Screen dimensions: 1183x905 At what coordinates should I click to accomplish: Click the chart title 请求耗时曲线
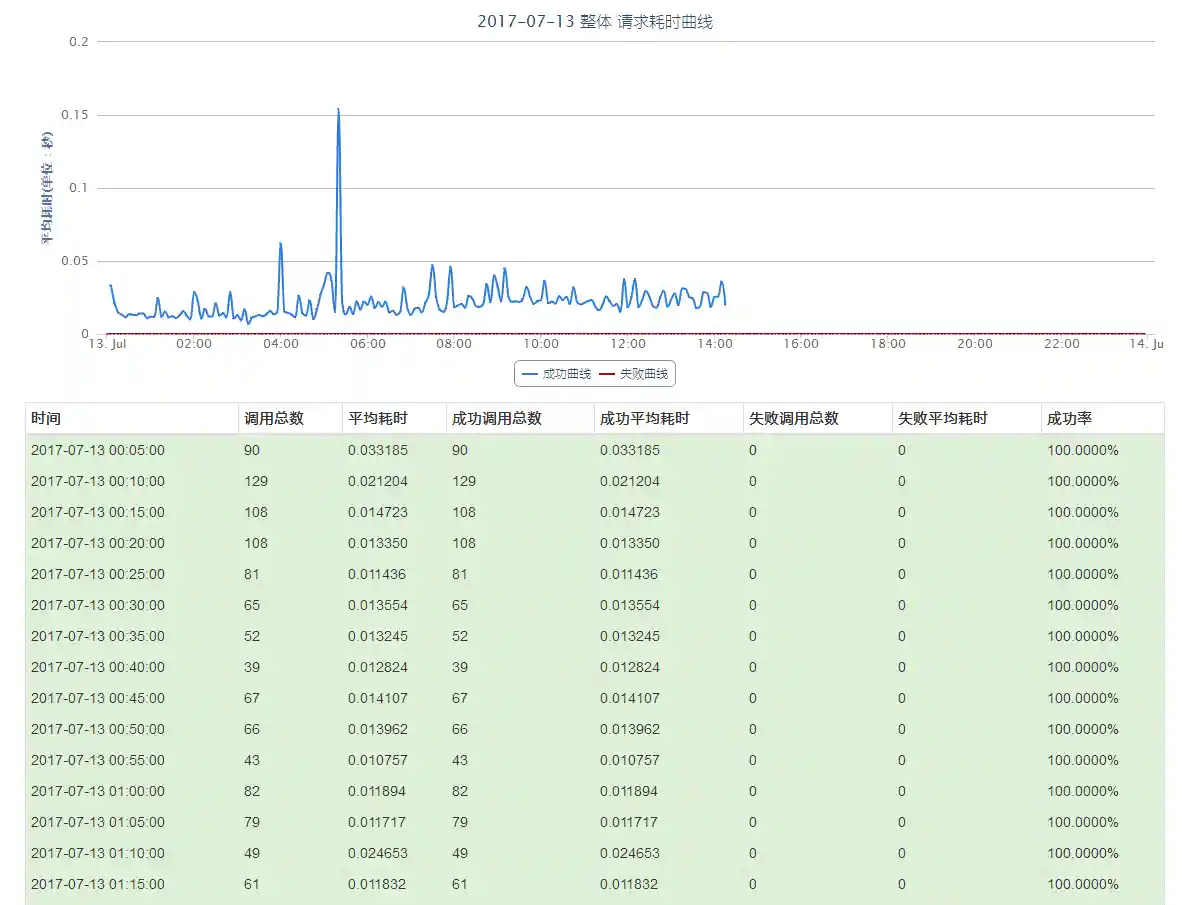595,21
